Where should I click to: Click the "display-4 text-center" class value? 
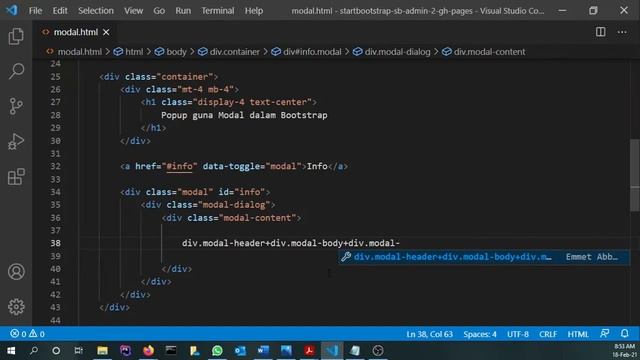pos(252,102)
